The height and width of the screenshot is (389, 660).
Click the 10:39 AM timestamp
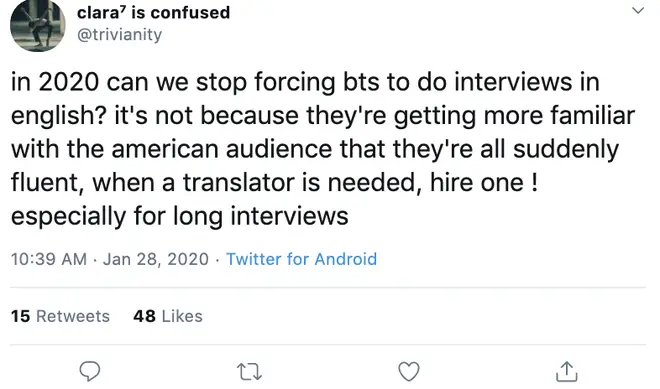[49, 259]
